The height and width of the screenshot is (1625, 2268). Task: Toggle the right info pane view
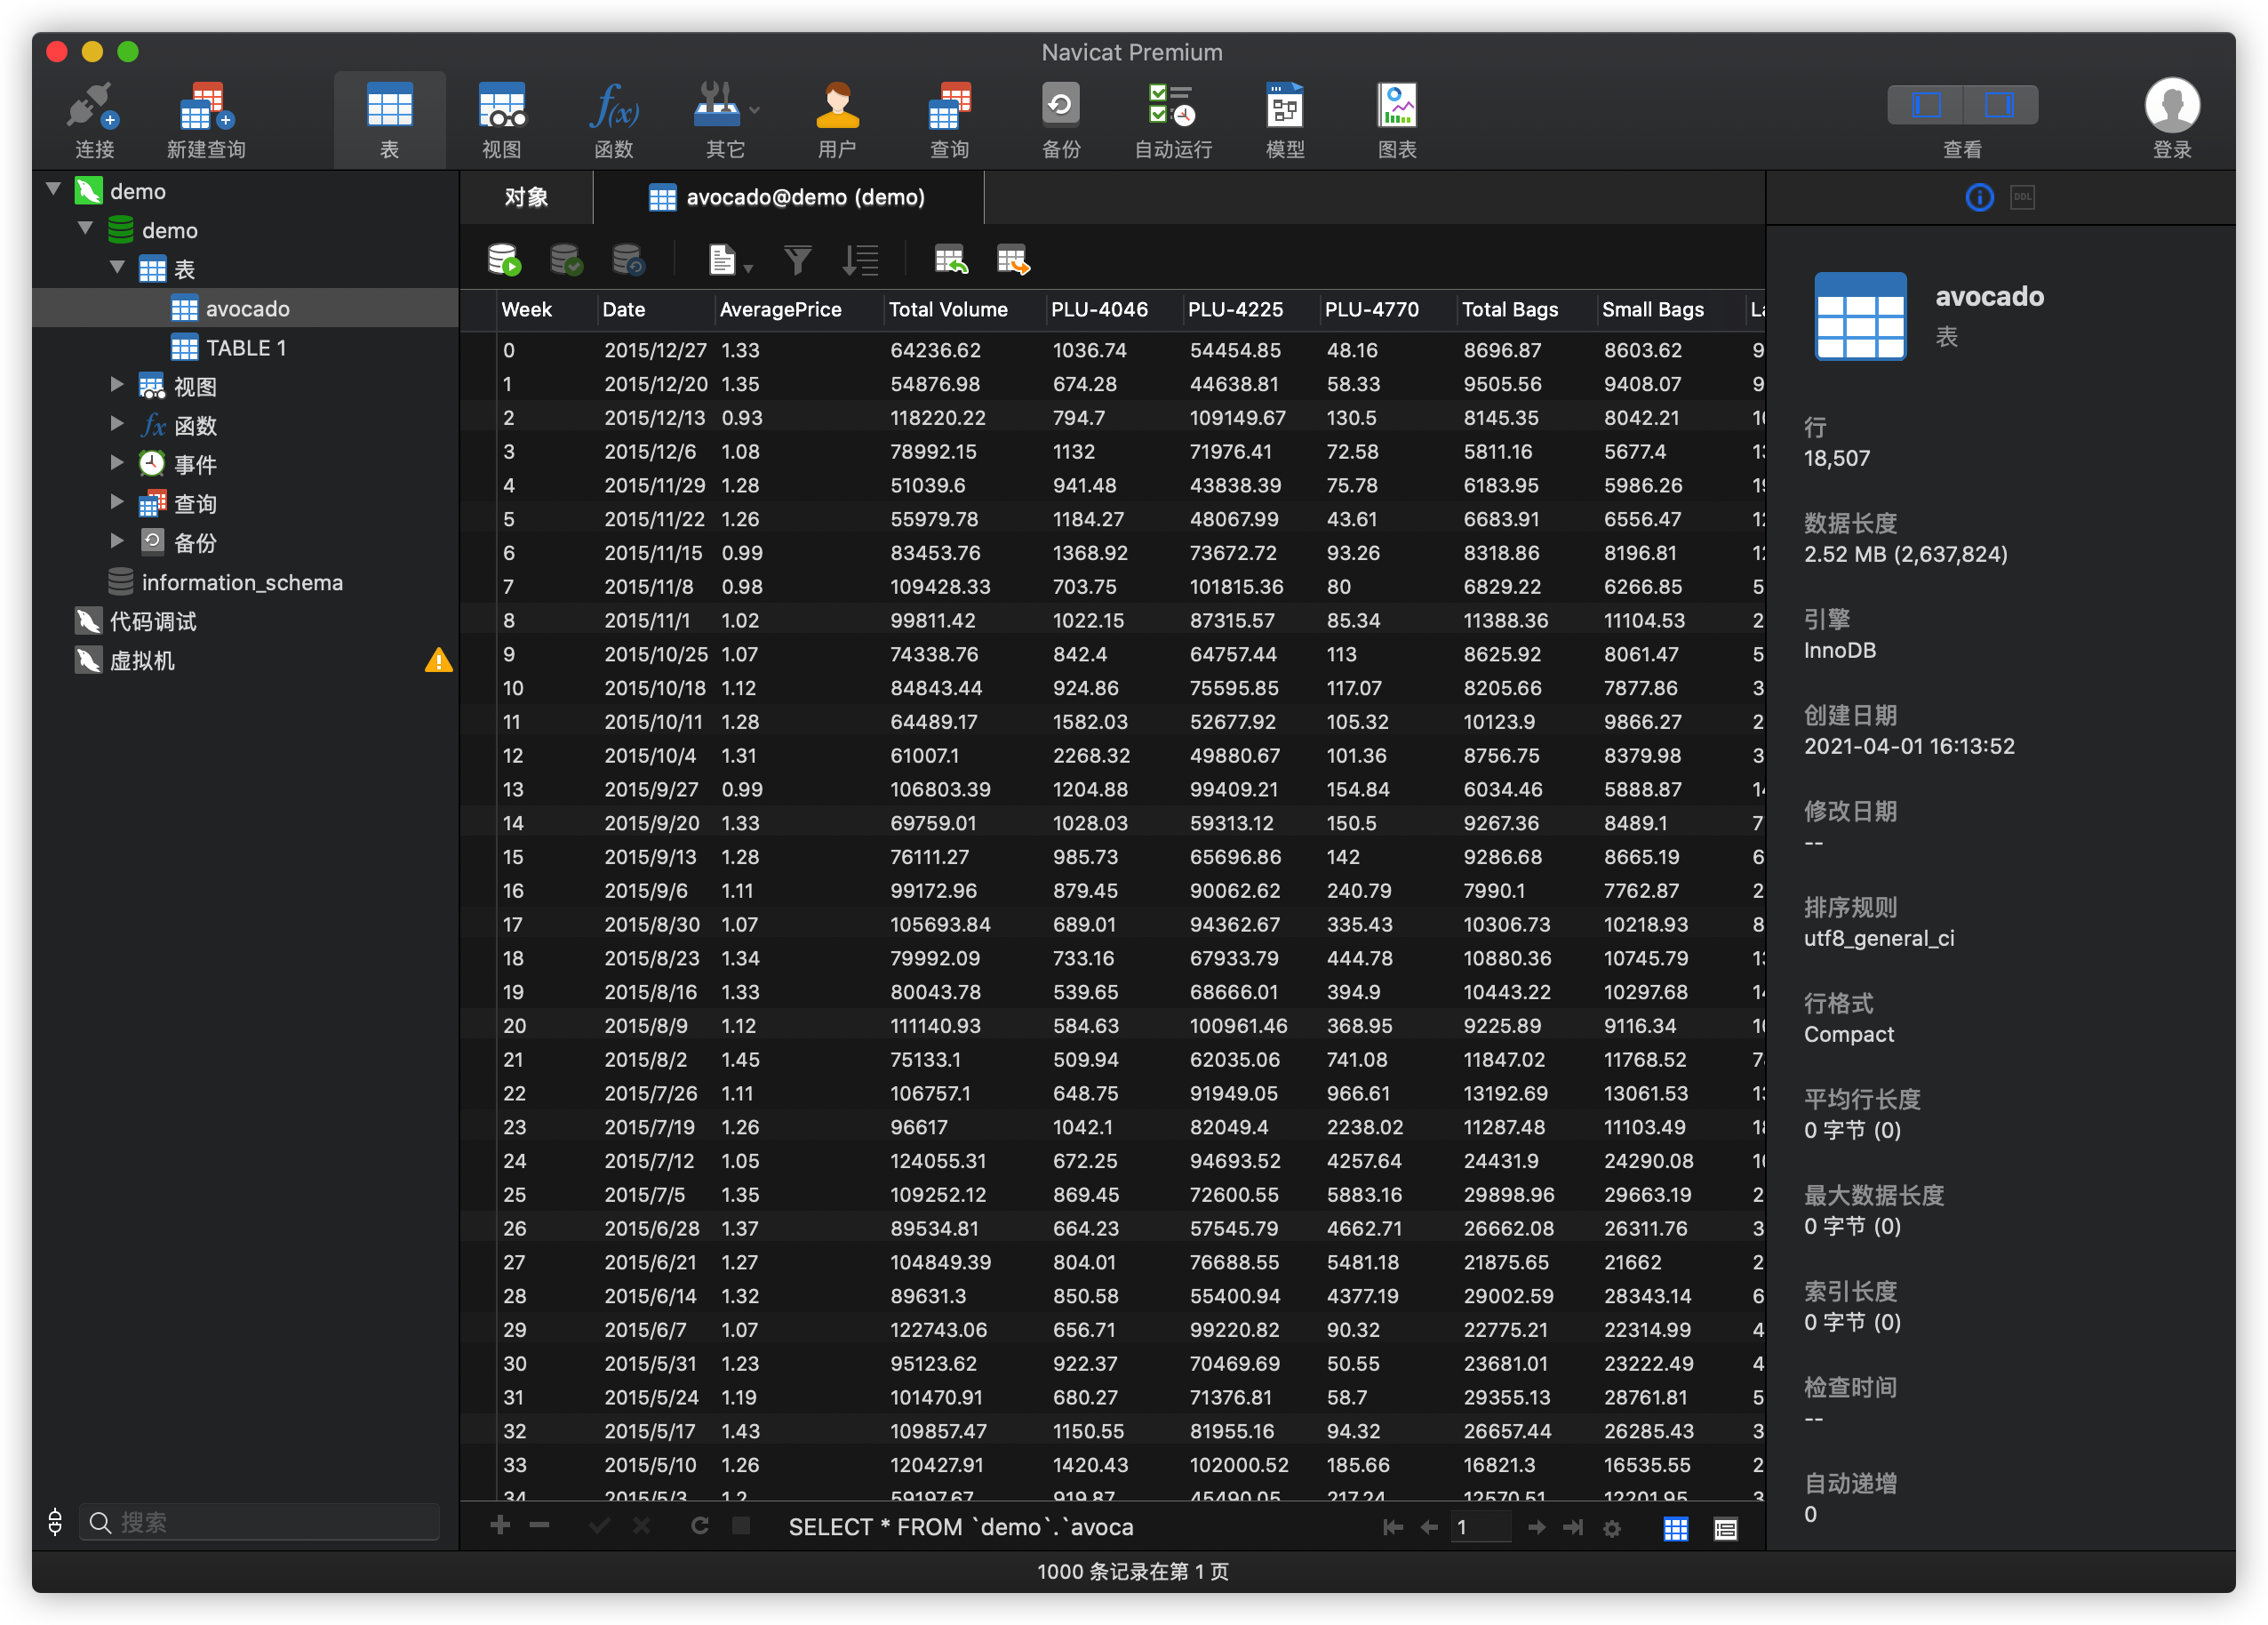(x=1998, y=105)
